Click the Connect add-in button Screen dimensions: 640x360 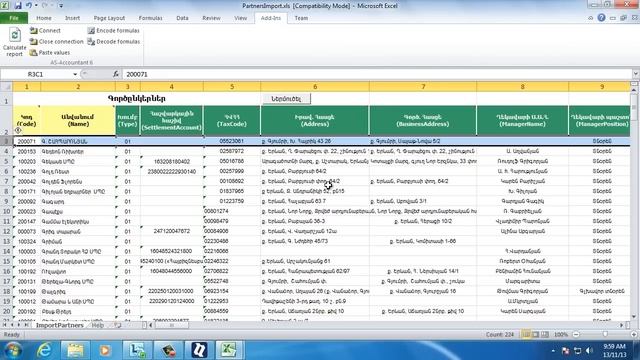click(45, 31)
